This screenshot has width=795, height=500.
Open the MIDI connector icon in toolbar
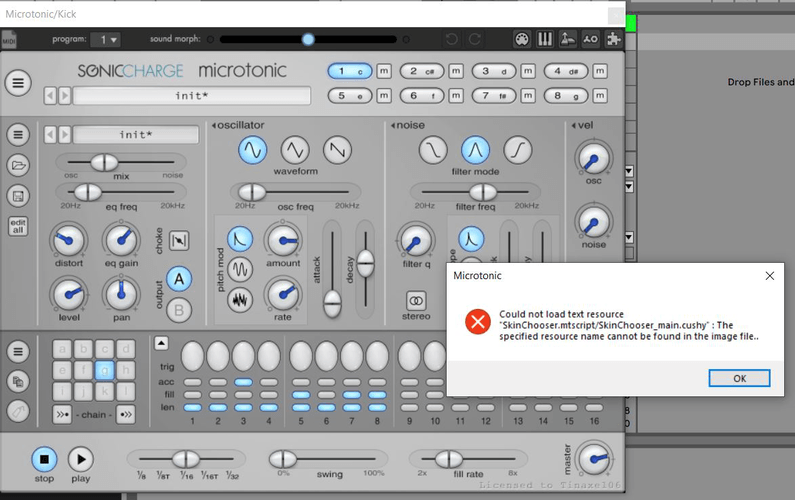click(x=522, y=39)
